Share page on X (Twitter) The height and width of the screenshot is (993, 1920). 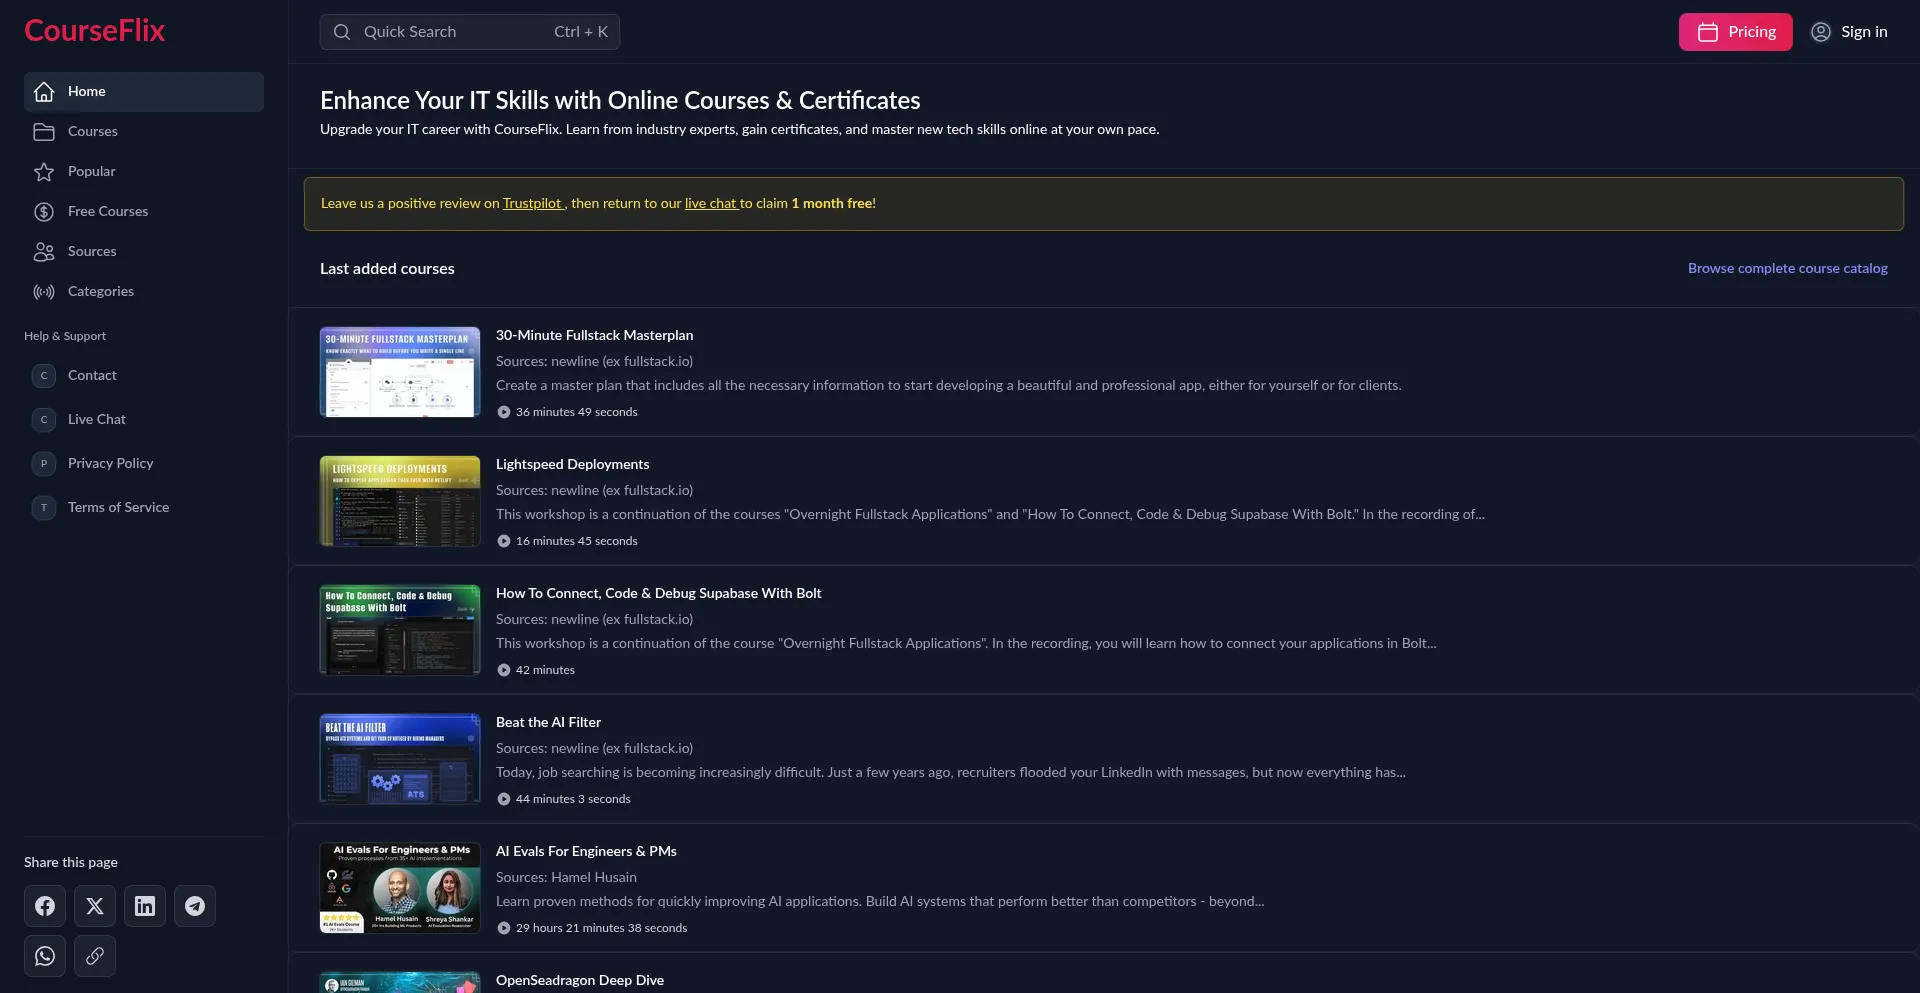tap(95, 906)
